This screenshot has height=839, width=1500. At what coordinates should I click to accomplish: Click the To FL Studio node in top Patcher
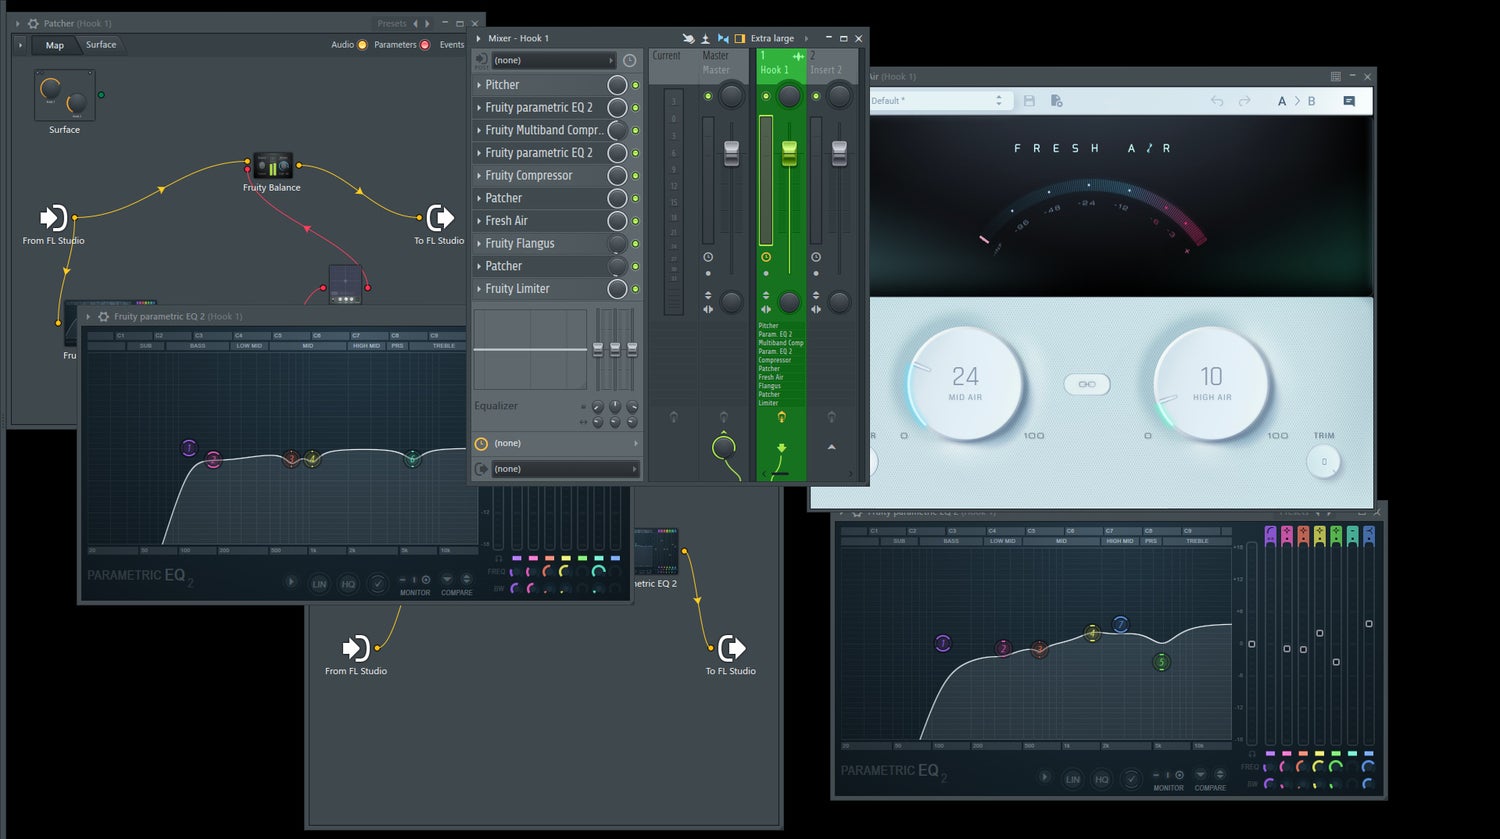(x=440, y=217)
